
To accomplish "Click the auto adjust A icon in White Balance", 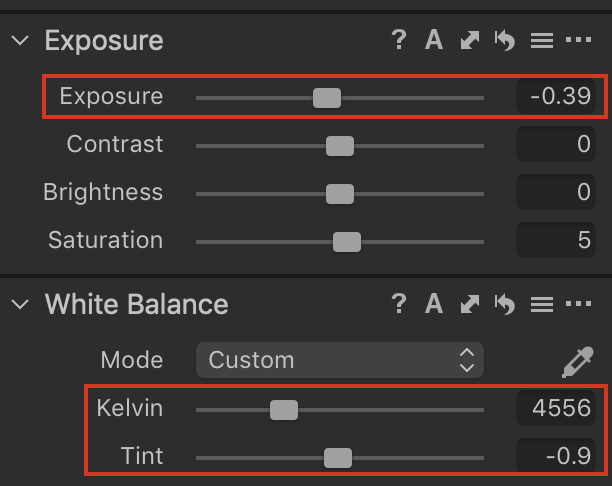I will click(434, 304).
